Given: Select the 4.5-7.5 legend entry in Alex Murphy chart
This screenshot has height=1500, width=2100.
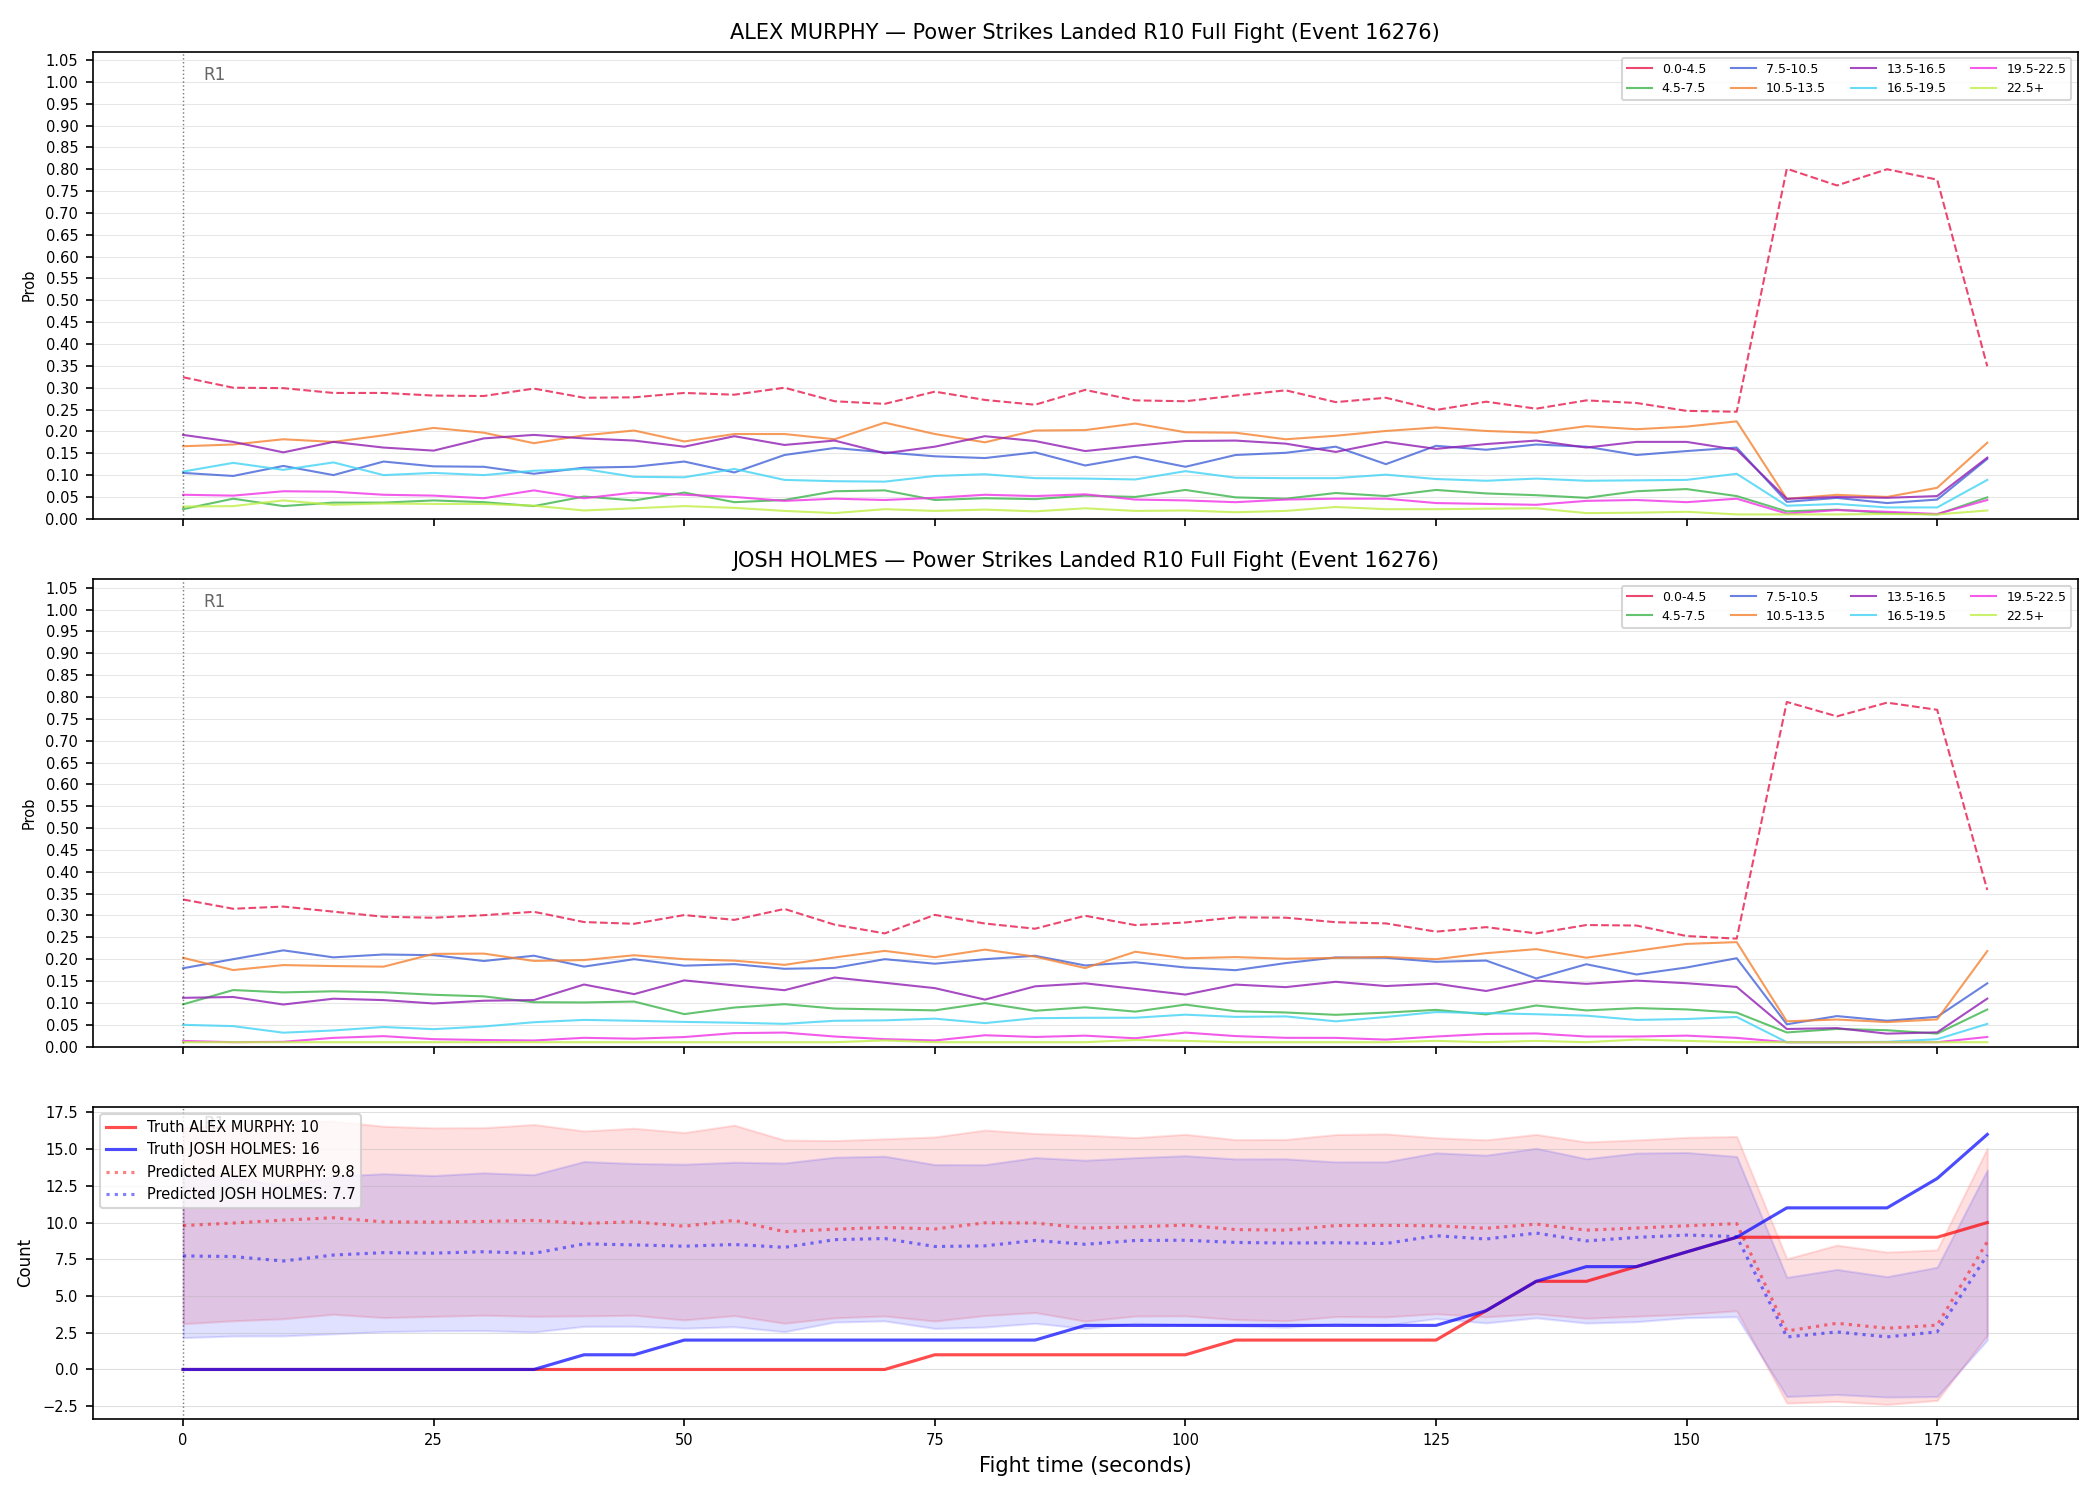Looking at the screenshot, I should pos(1666,88).
